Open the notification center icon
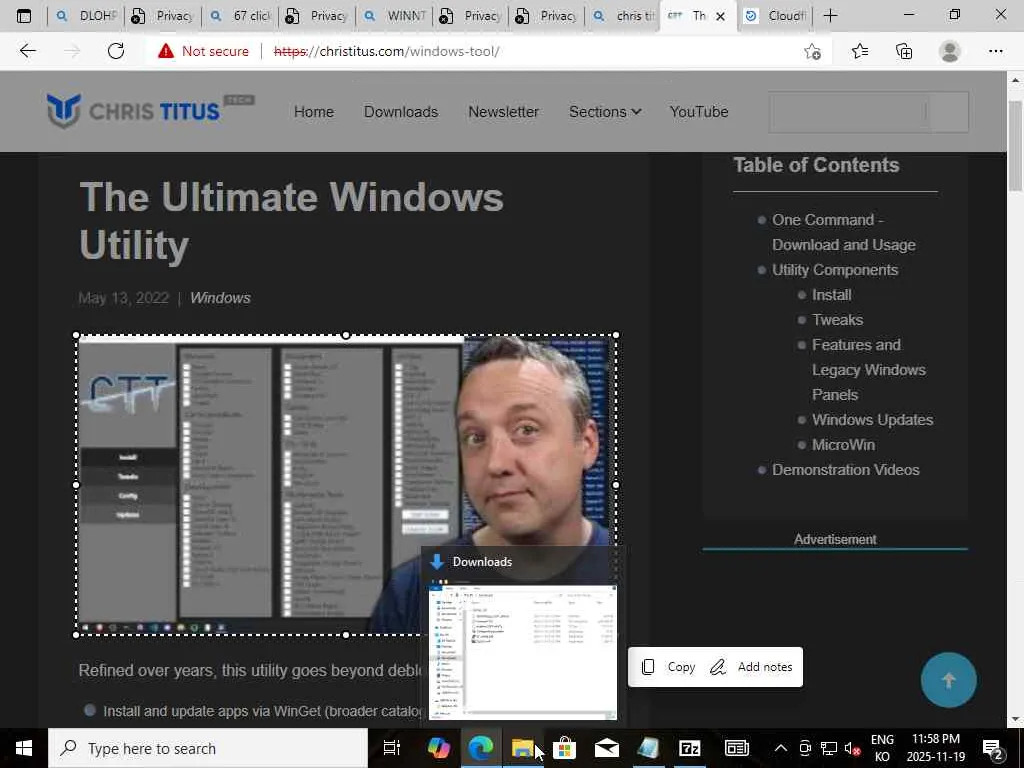 pyautogui.click(x=993, y=749)
